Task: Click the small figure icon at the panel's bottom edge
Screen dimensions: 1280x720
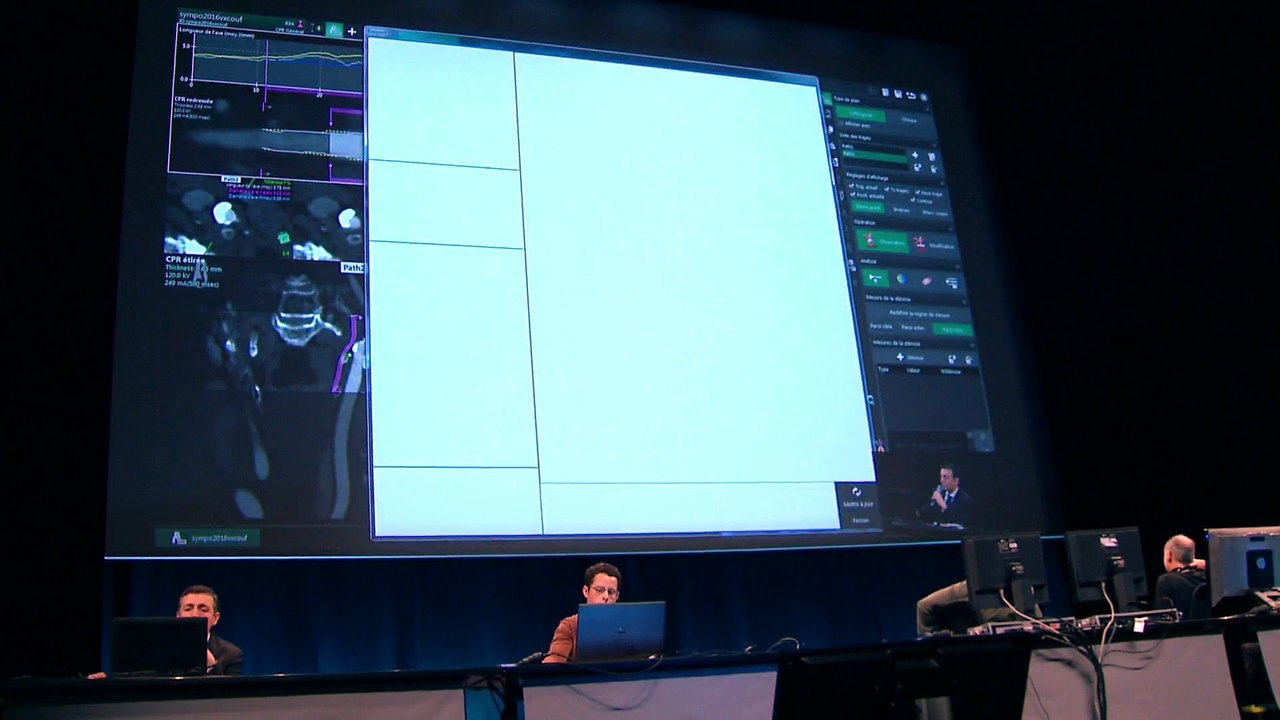Action: 880,446
